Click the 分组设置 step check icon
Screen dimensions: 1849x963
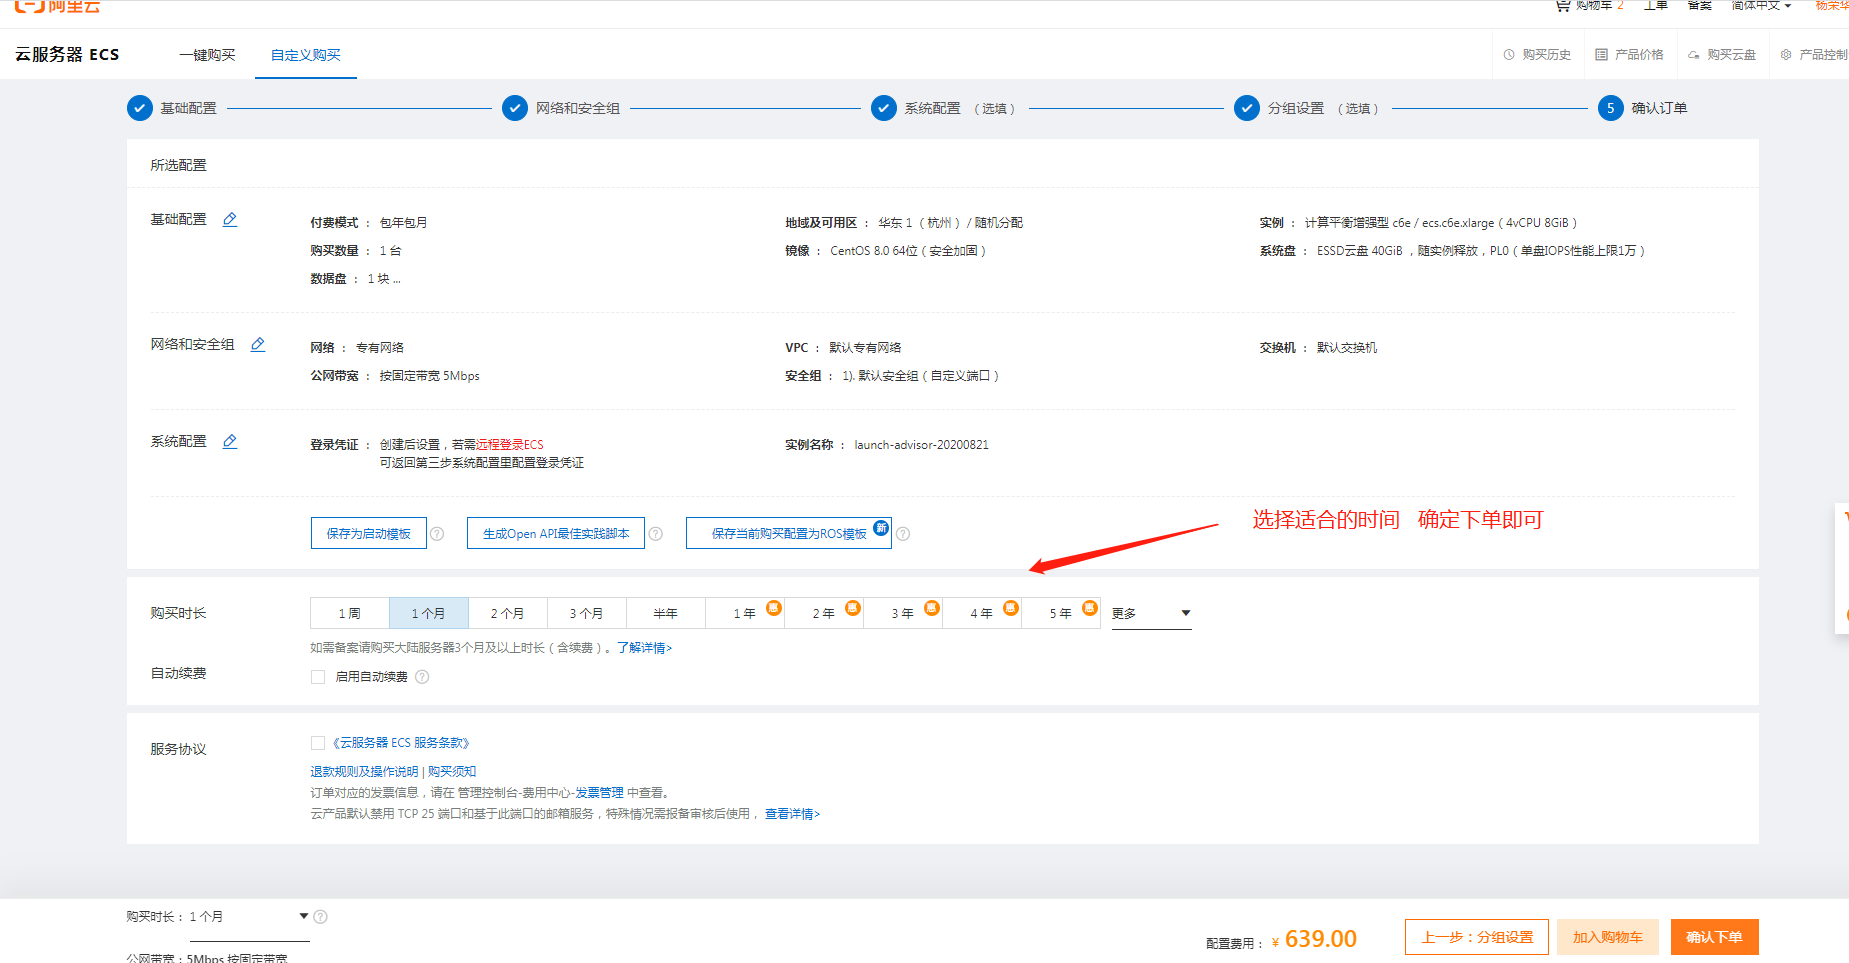1247,108
